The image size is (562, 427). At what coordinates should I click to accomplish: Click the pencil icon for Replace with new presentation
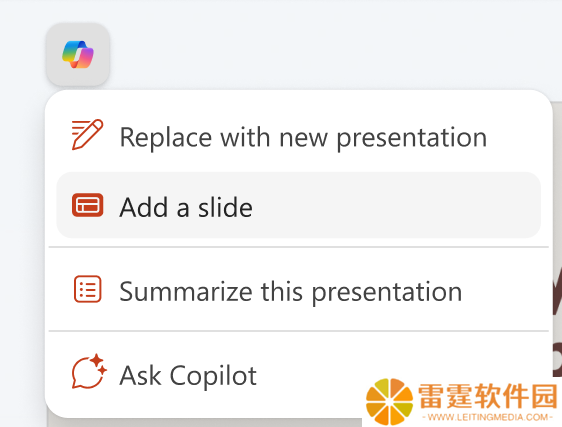click(87, 134)
